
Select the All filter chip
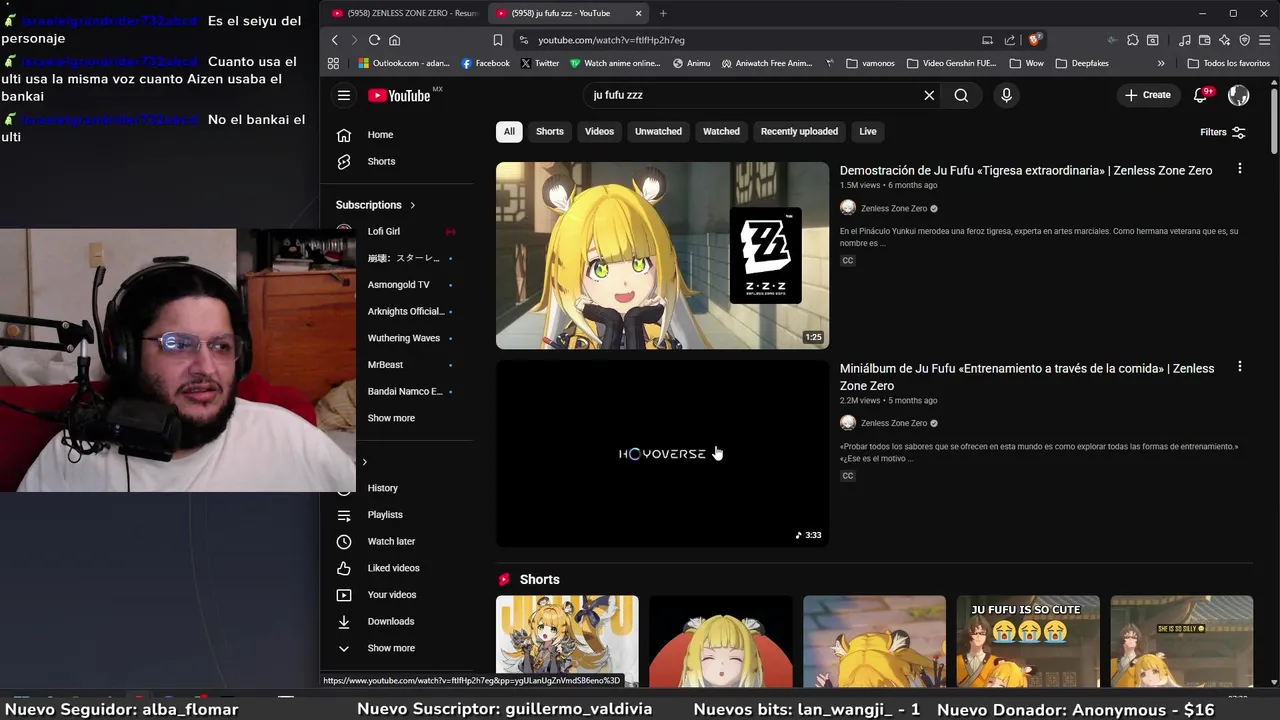click(x=509, y=131)
